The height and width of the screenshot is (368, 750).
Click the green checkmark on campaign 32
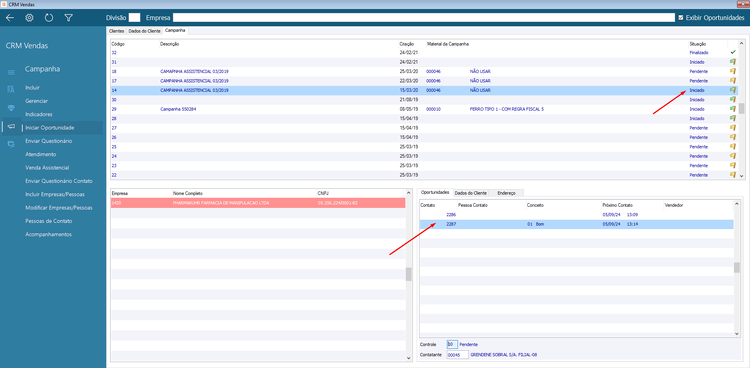[733, 52]
